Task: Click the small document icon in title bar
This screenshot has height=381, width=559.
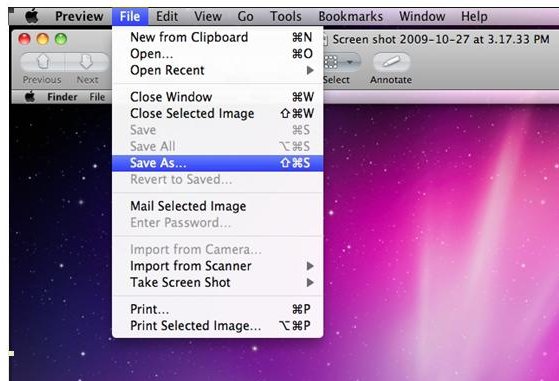Action: [325, 39]
